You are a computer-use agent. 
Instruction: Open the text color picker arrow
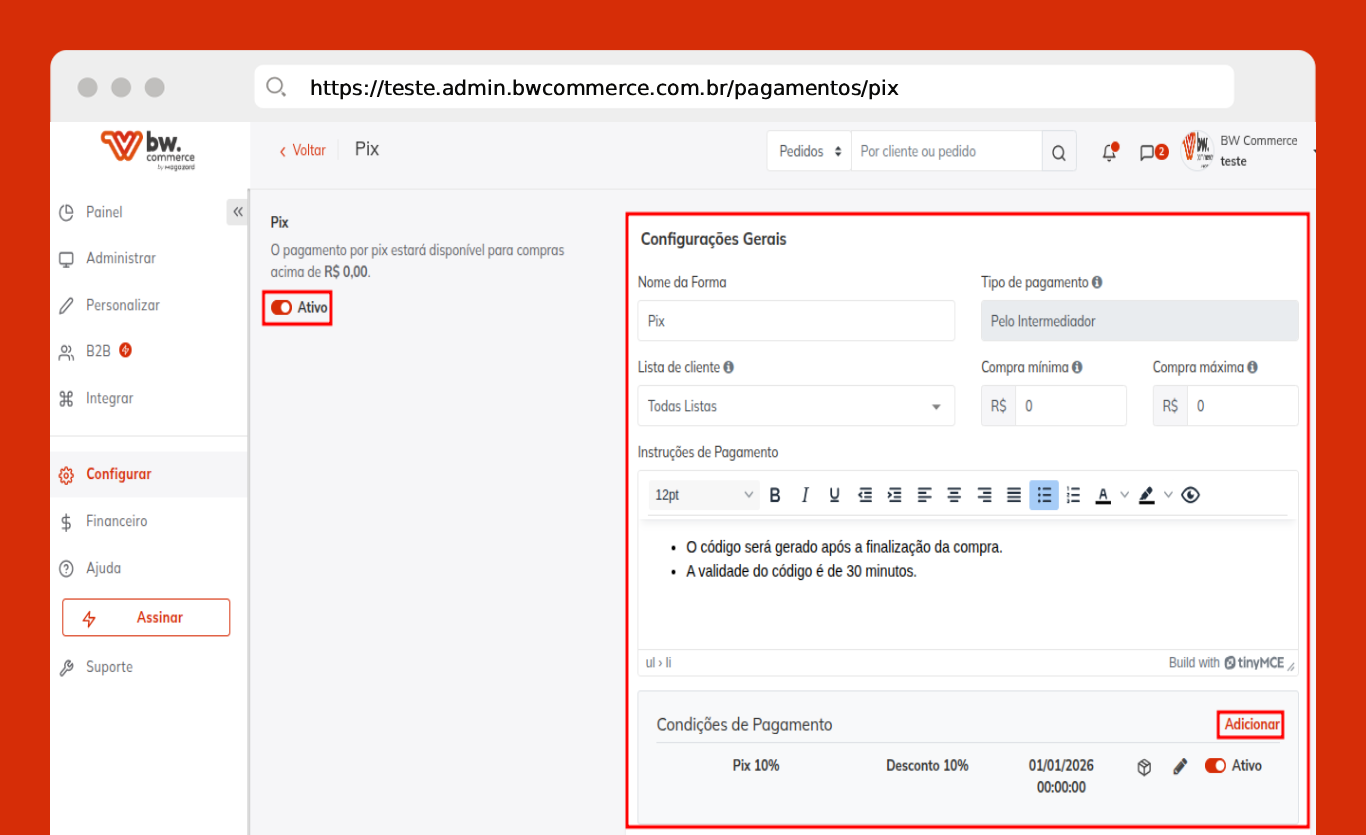1125,495
